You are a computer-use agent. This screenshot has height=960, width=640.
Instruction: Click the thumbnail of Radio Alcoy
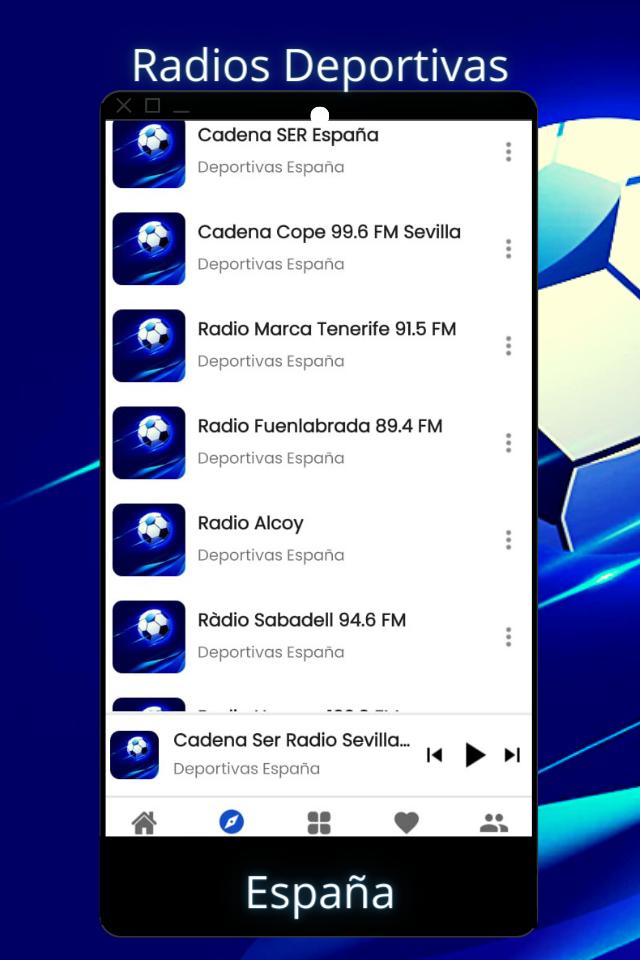(149, 540)
